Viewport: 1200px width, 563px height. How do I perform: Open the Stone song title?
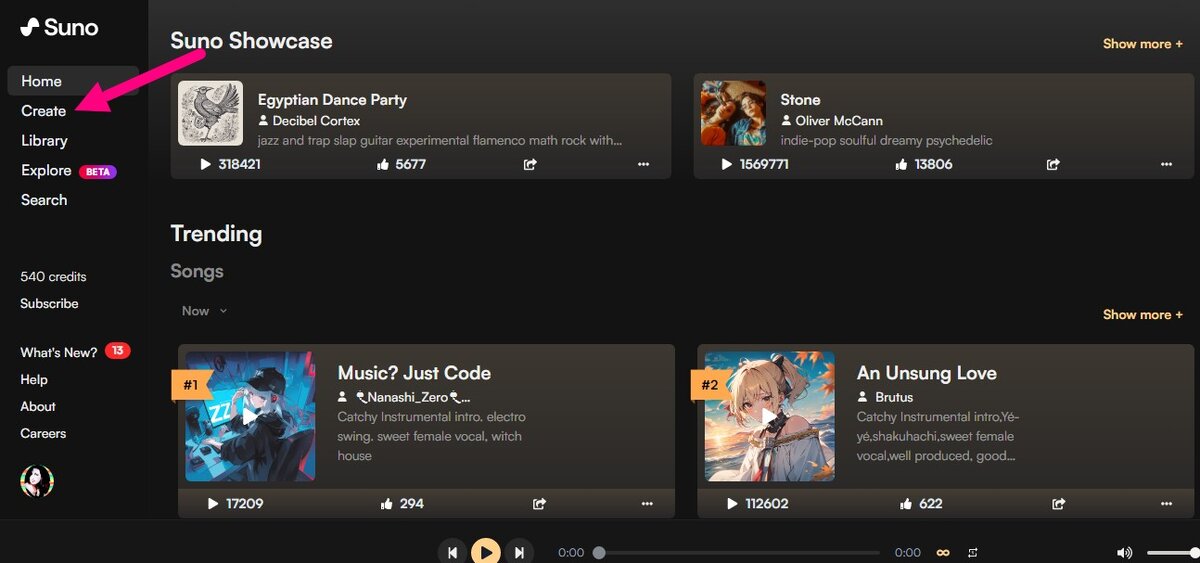[800, 100]
